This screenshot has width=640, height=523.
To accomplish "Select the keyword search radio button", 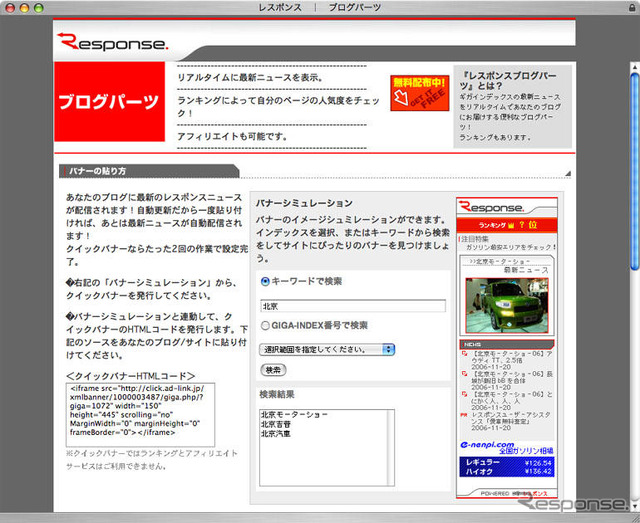I will click(x=265, y=281).
